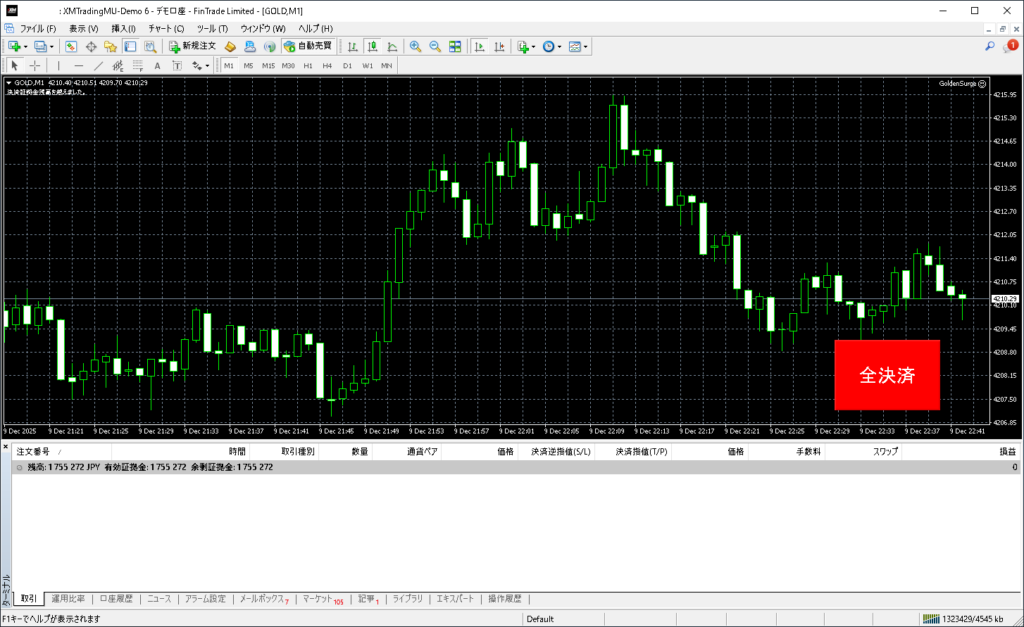This screenshot has width=1024, height=627.
Task: Open the チャート (C) menu
Action: (x=166, y=28)
